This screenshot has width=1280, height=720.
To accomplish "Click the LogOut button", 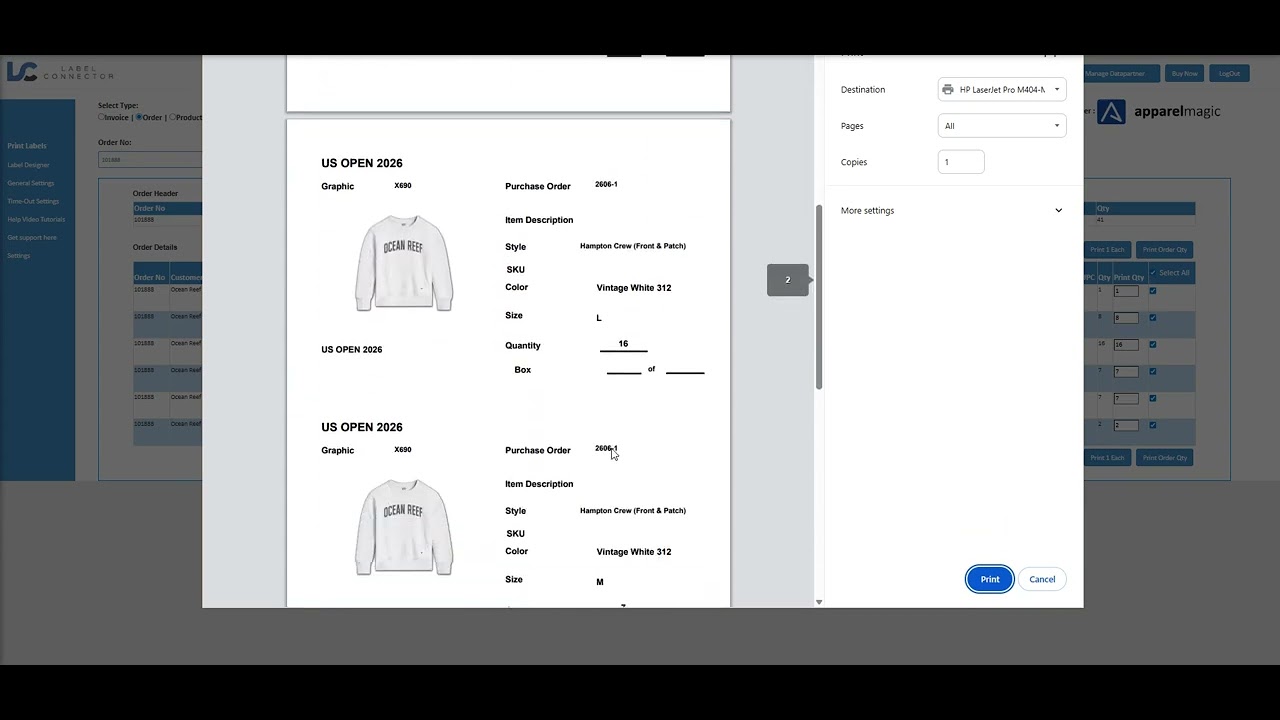I will pyautogui.click(x=1229, y=73).
